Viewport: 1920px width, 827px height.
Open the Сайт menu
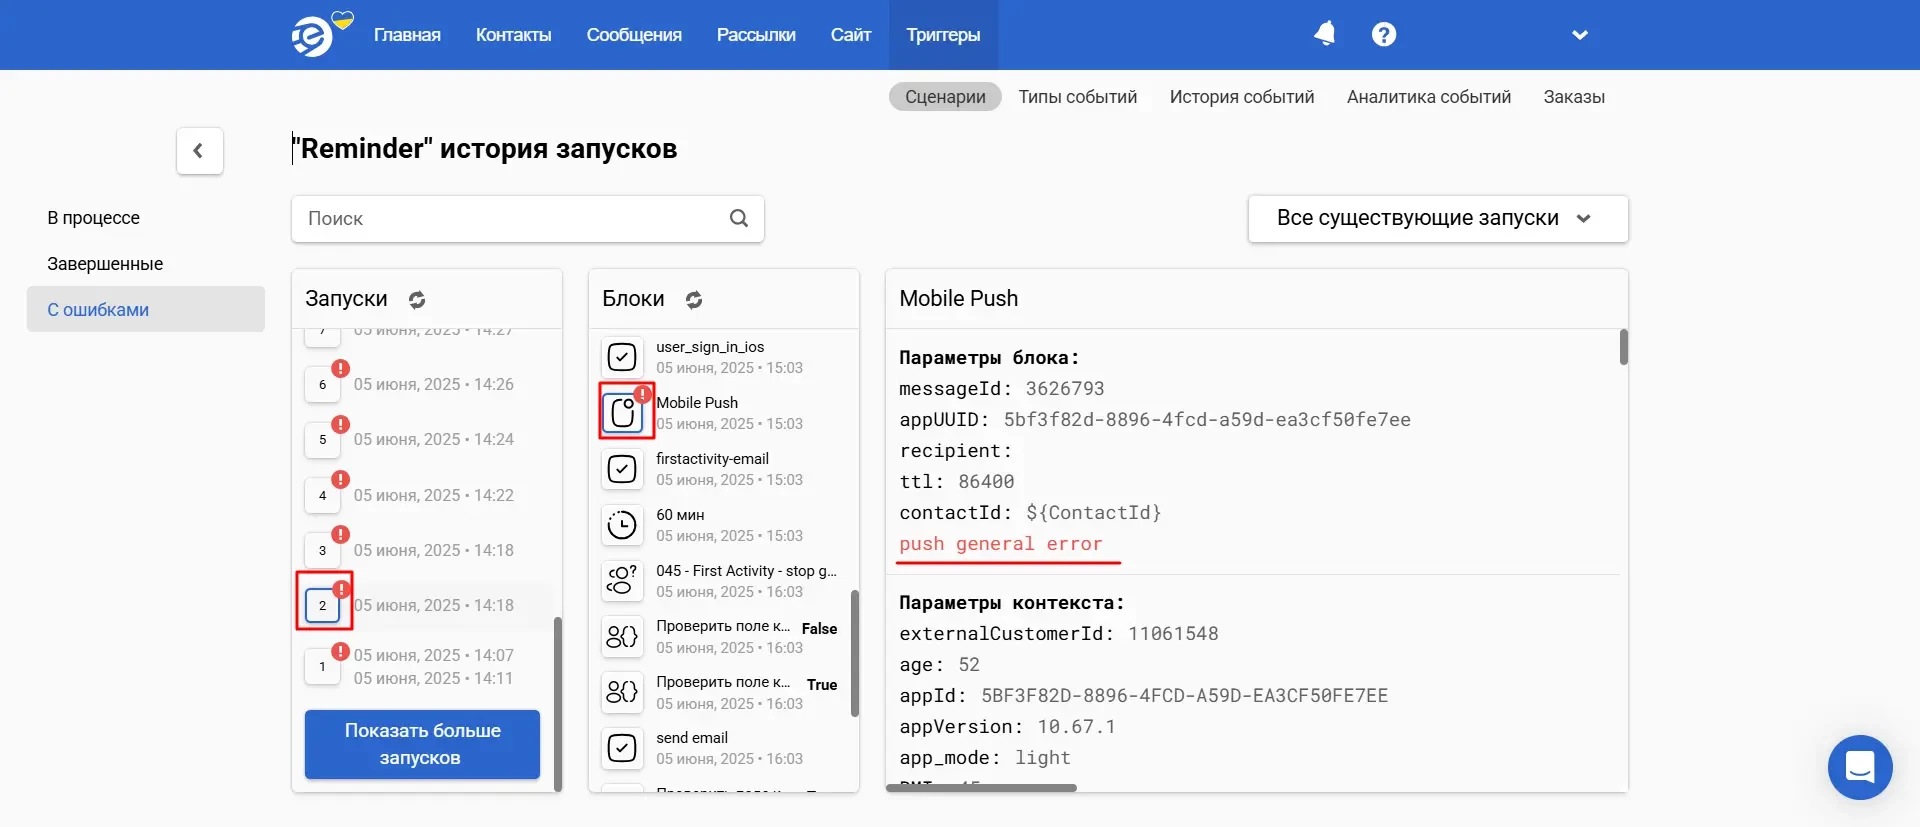click(x=851, y=35)
